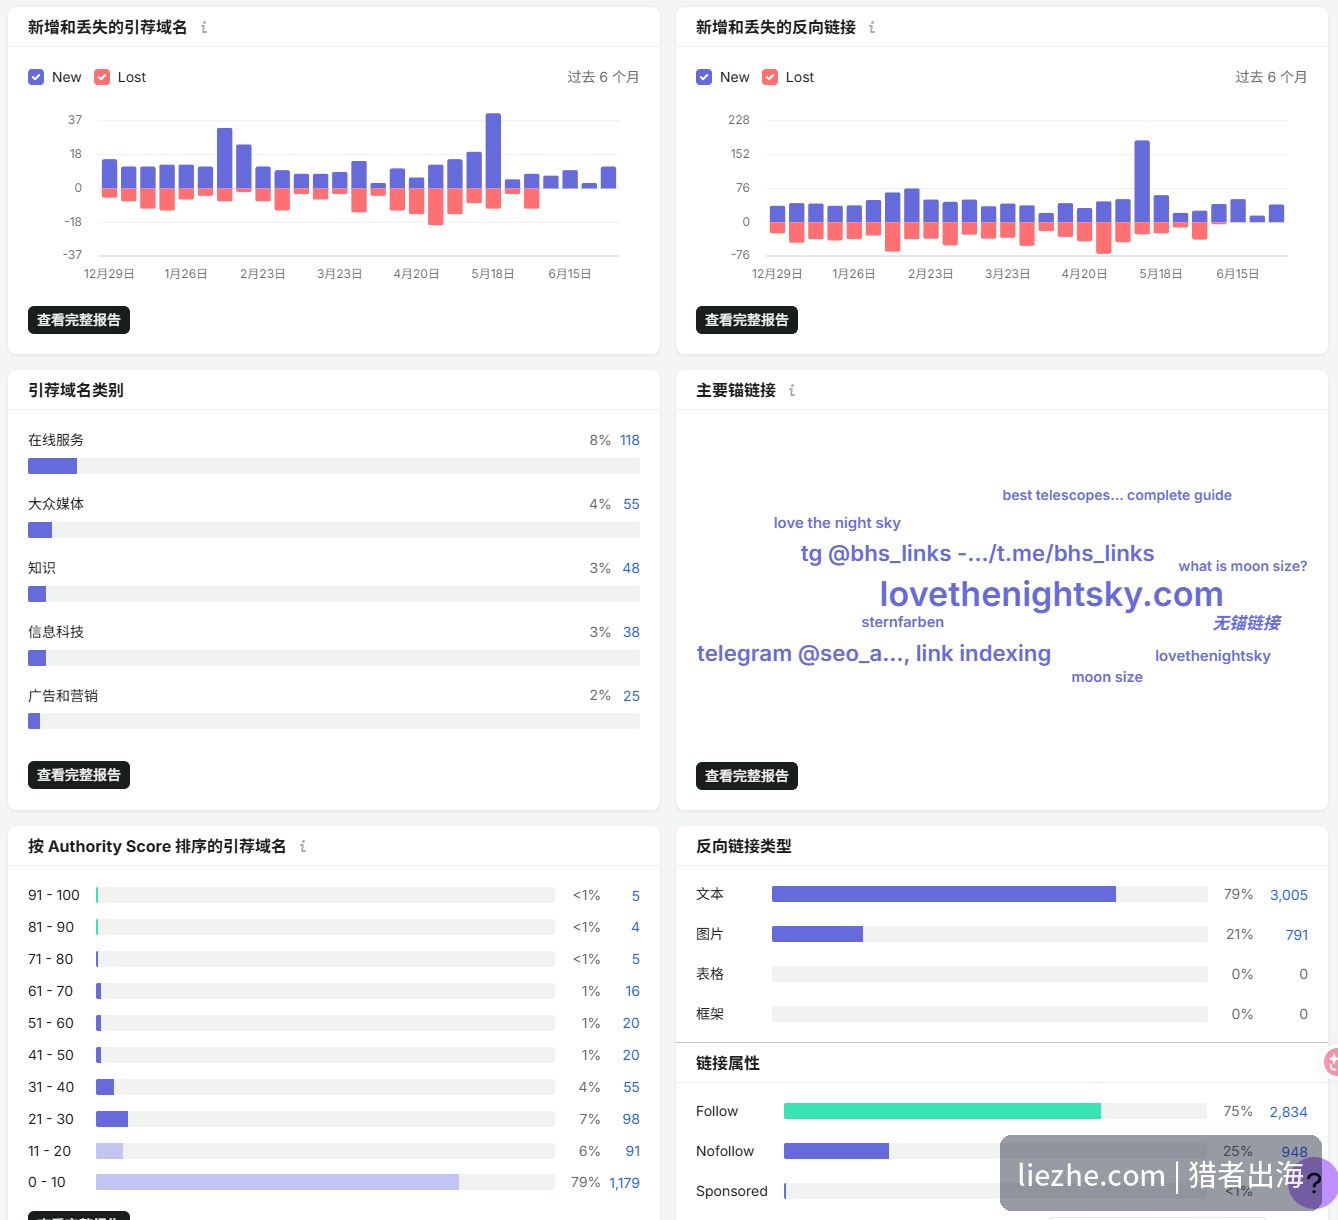Click single-word anchor 'lovethenightsky' in anchor cloud
1338x1220 pixels.
1213,656
